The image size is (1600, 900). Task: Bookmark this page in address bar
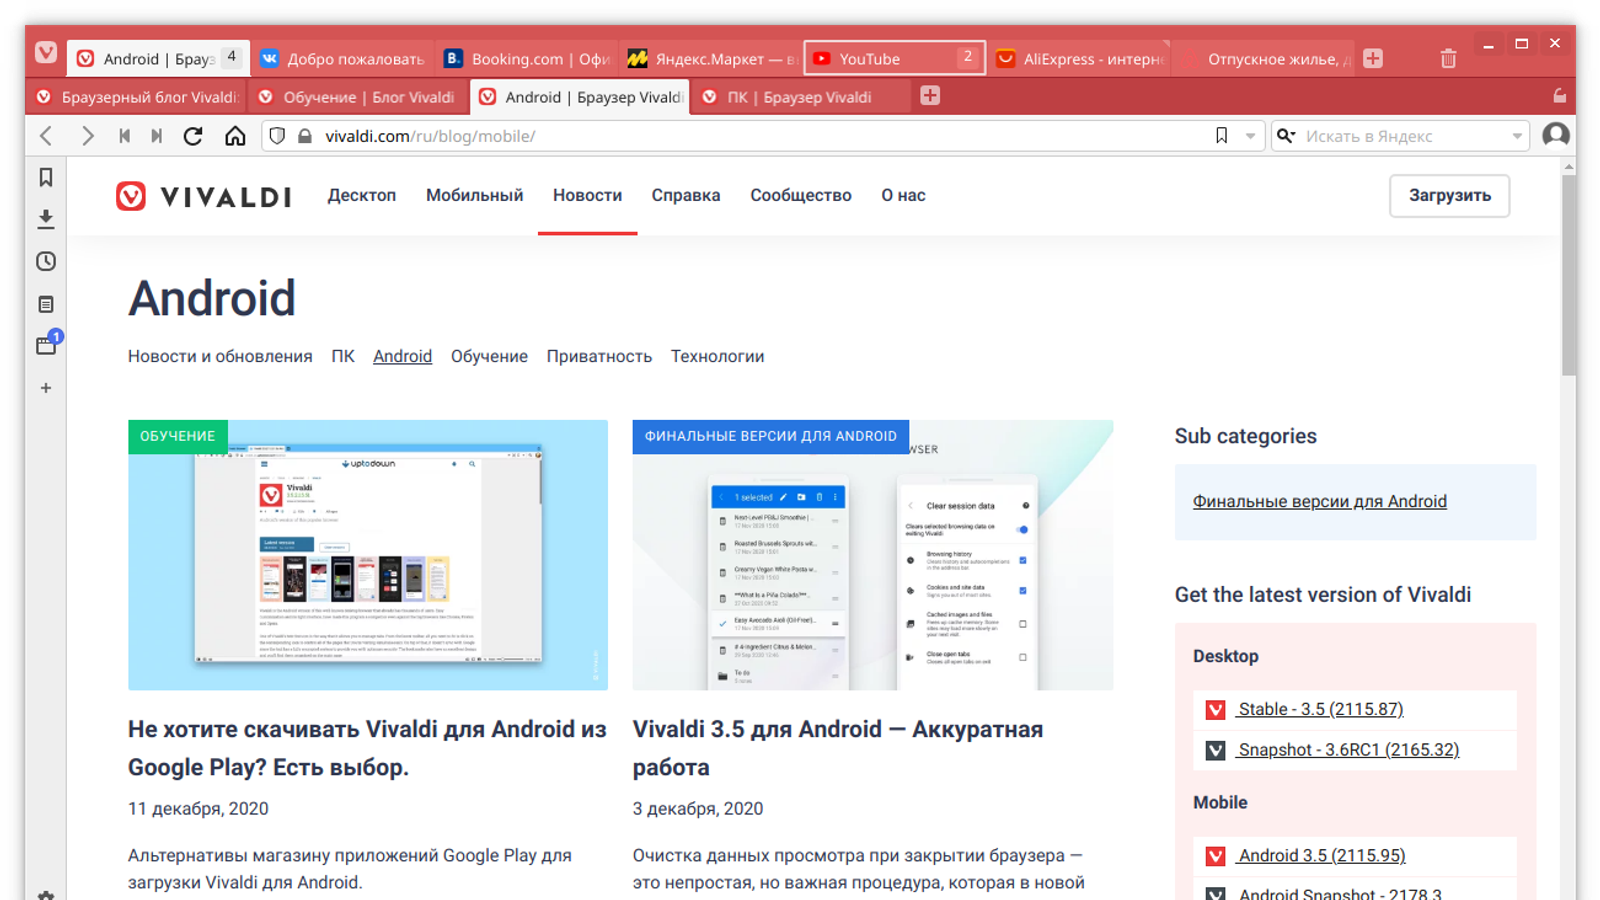click(1221, 136)
